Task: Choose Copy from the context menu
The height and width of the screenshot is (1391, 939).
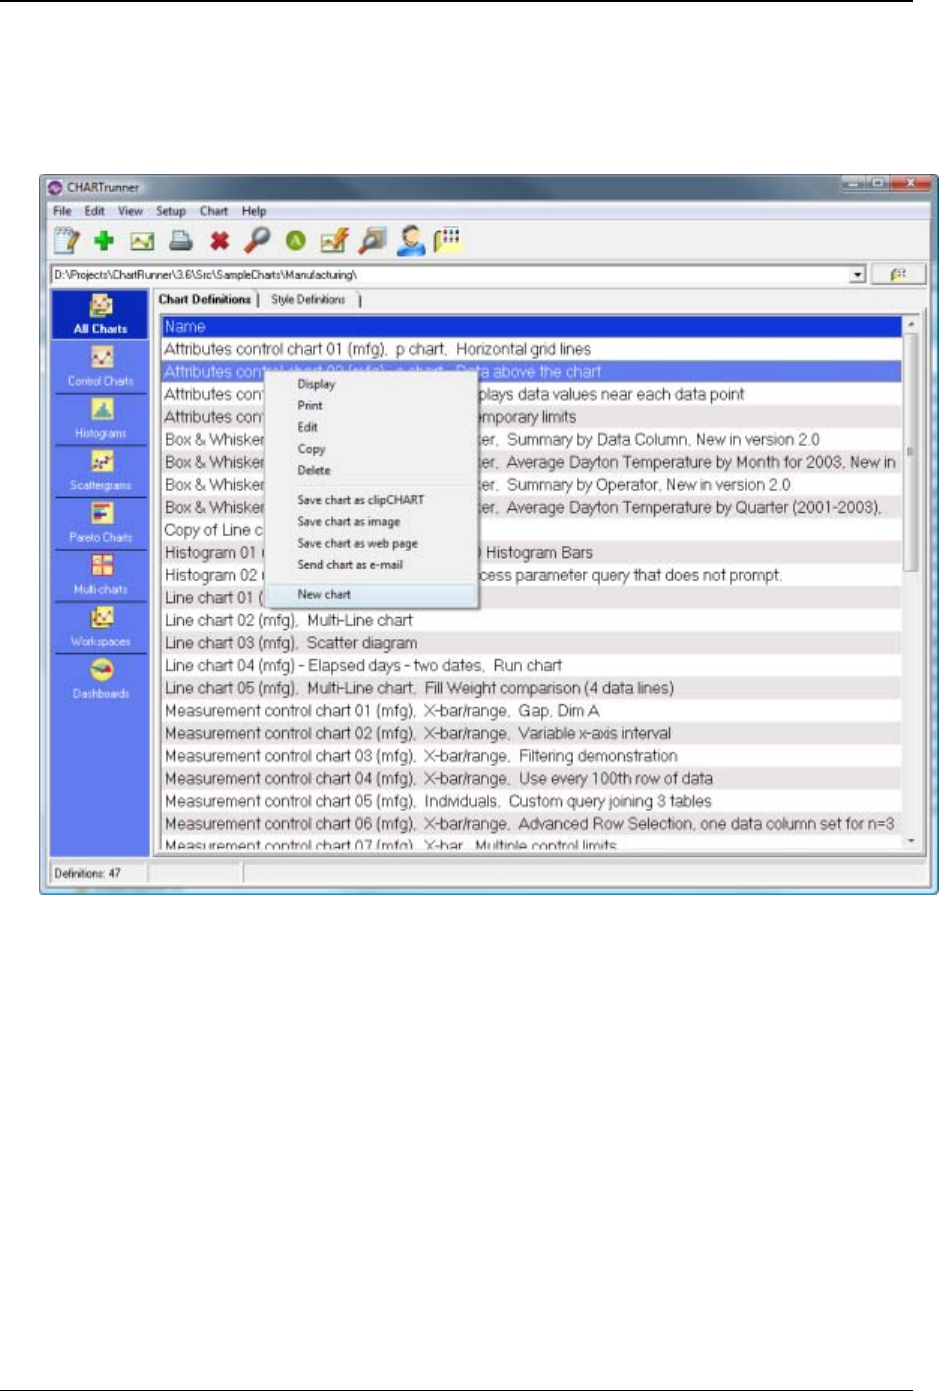Action: (x=311, y=449)
